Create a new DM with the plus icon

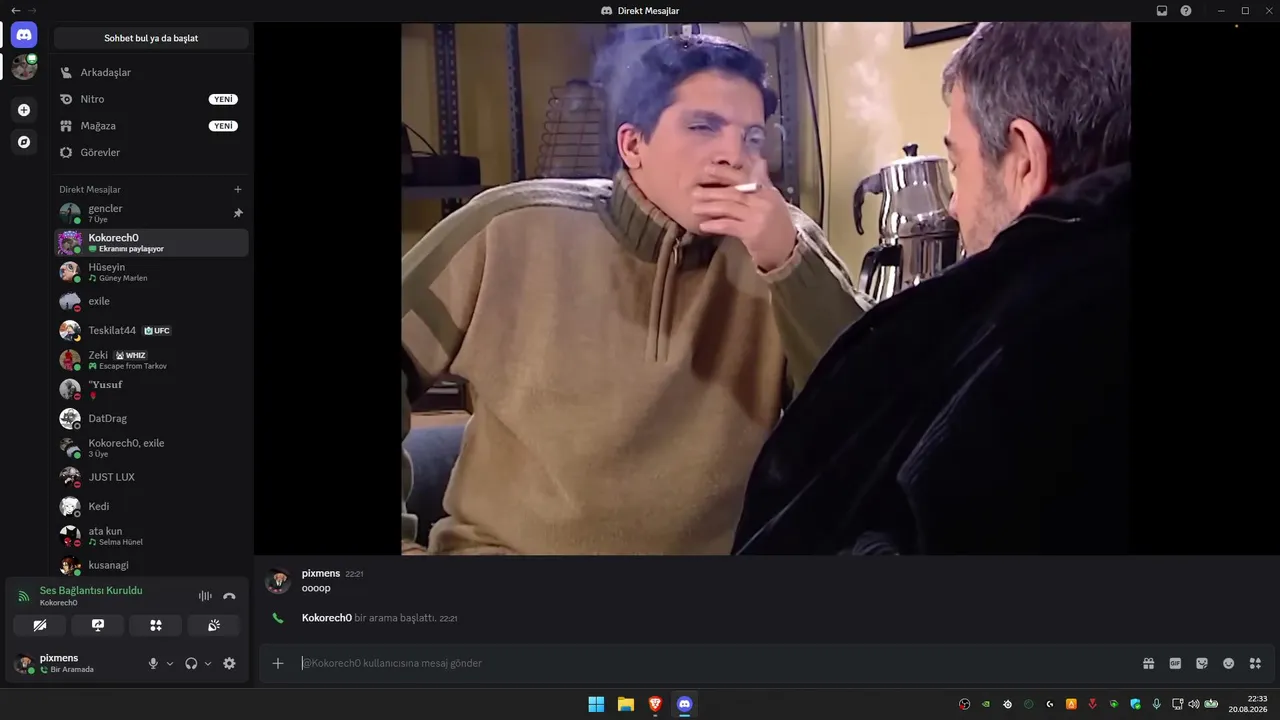[x=238, y=189]
